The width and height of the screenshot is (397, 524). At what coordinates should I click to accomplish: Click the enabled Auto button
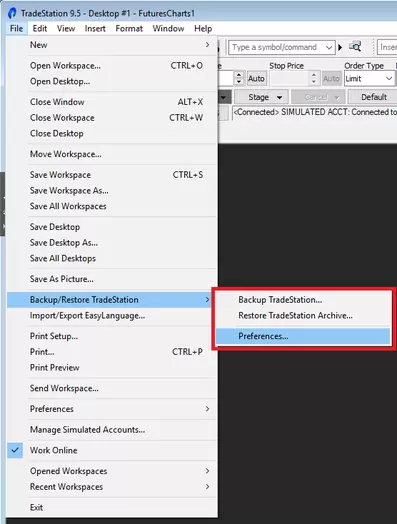coord(256,79)
